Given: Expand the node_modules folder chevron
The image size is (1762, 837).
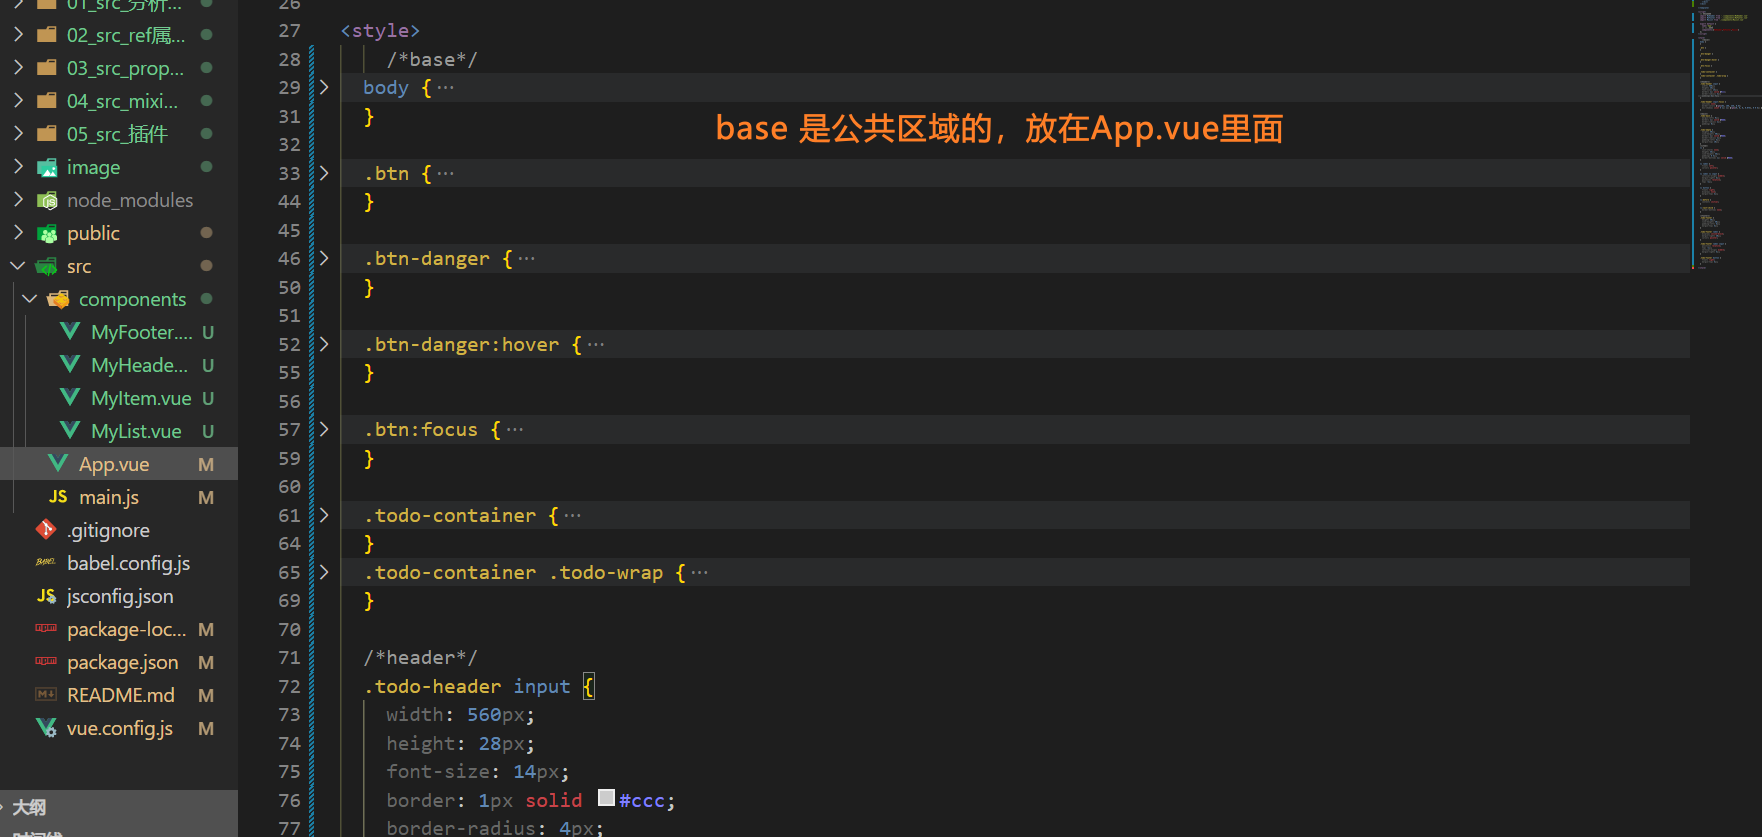Looking at the screenshot, I should (18, 200).
